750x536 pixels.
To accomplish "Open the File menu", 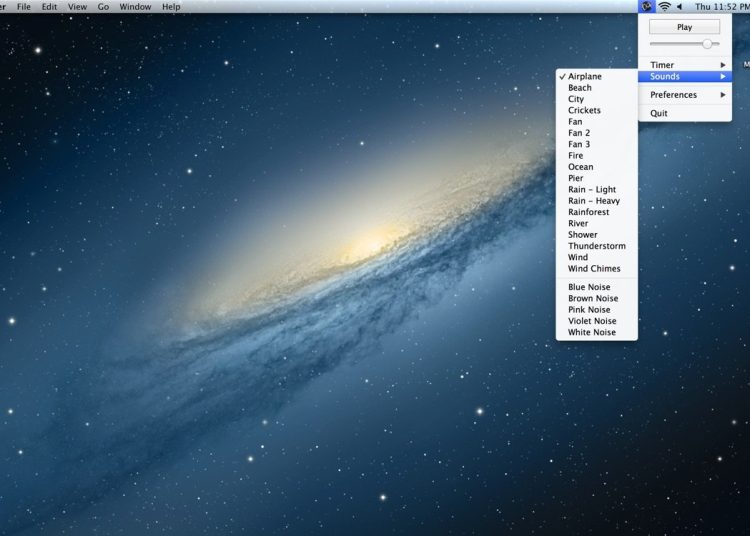I will pos(23,7).
